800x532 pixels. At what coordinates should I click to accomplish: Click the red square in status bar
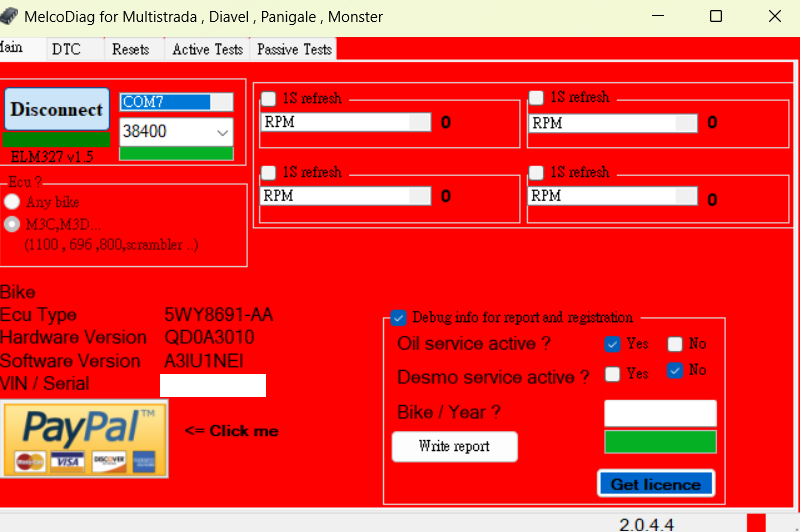point(756,523)
